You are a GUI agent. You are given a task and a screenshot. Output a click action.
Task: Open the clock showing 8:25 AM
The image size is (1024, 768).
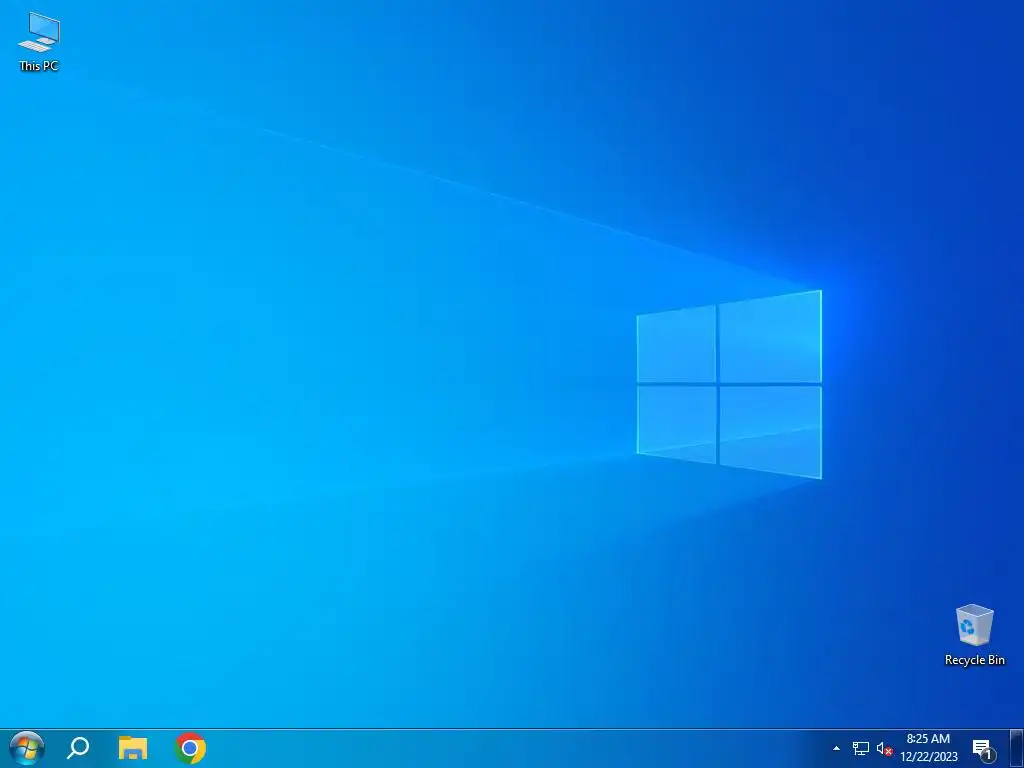[929, 748]
